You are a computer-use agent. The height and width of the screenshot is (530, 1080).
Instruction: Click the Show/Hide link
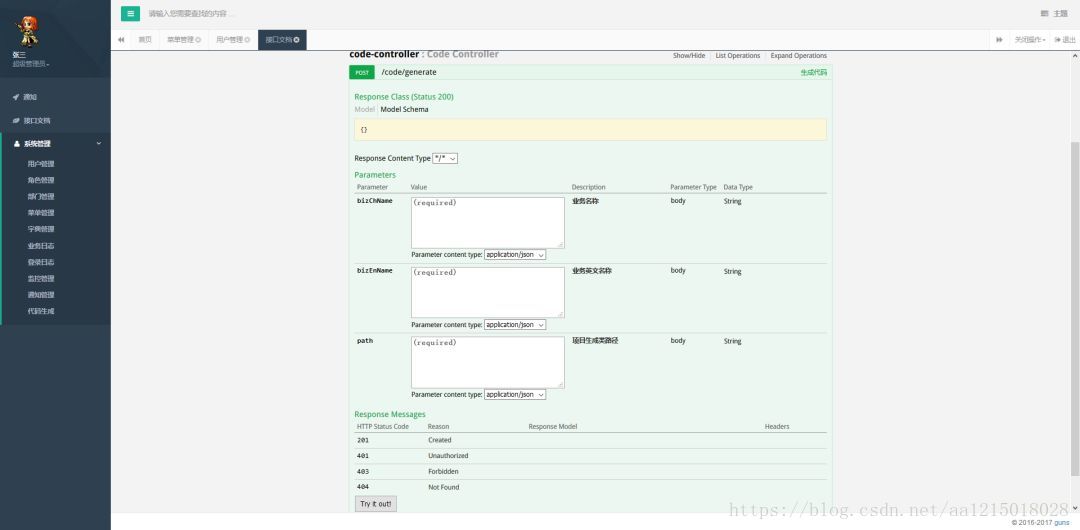pos(689,56)
